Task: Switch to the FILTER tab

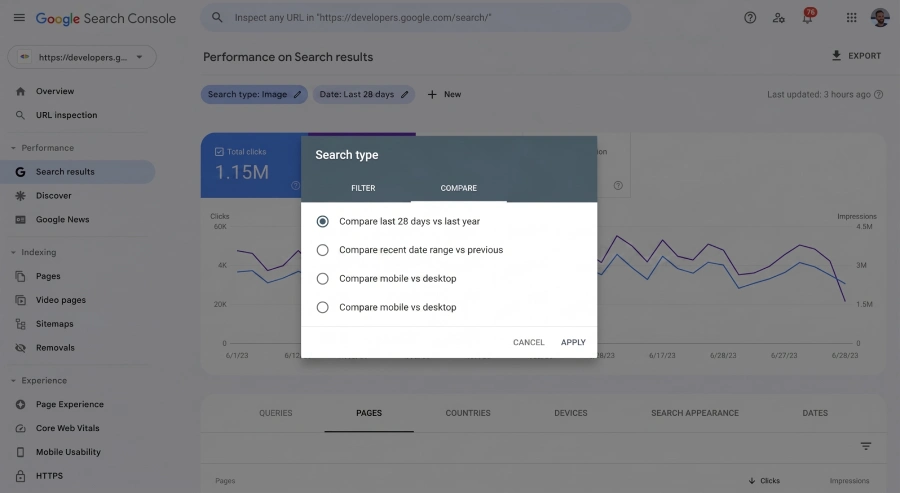Action: point(363,188)
